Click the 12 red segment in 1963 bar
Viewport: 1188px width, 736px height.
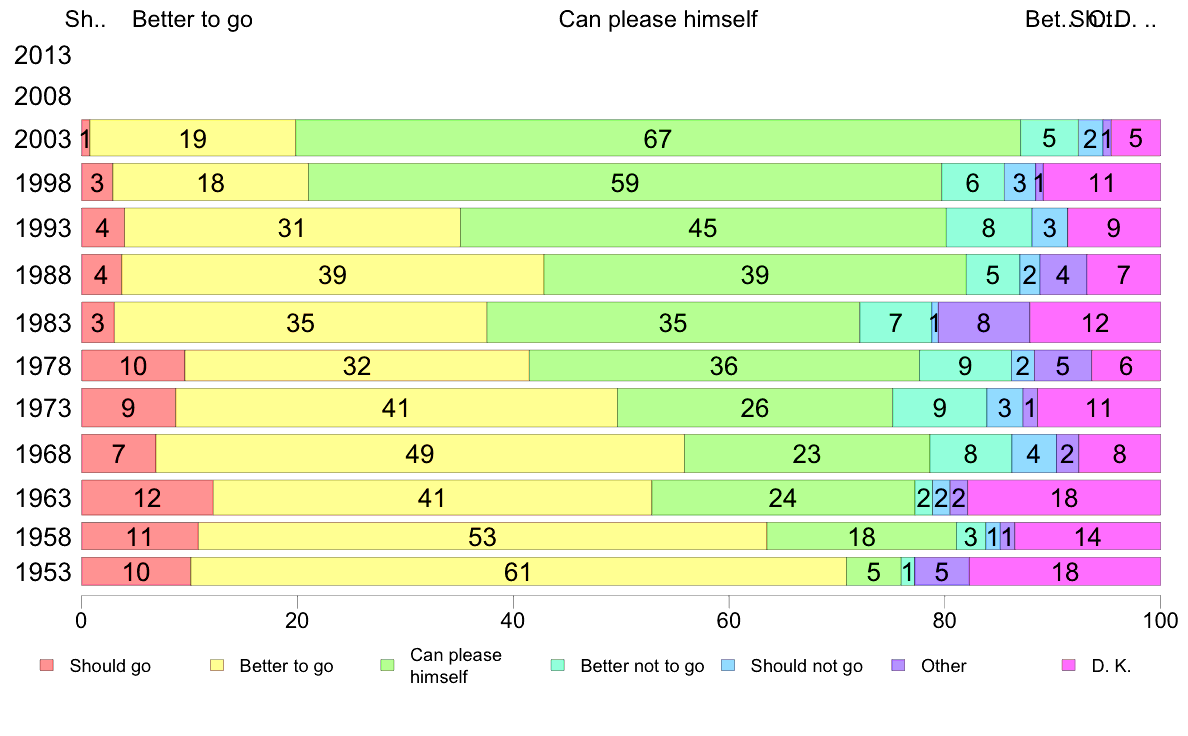point(147,498)
